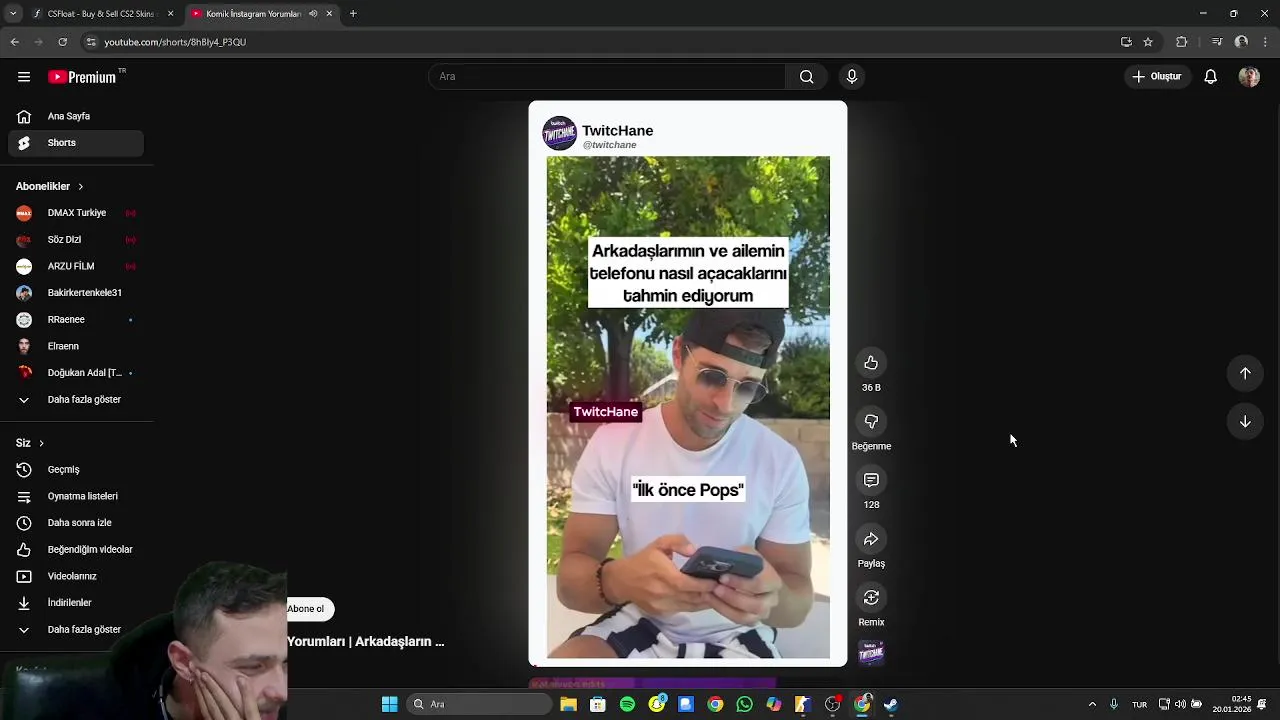Open the tab search dropdown arrow

[12, 14]
